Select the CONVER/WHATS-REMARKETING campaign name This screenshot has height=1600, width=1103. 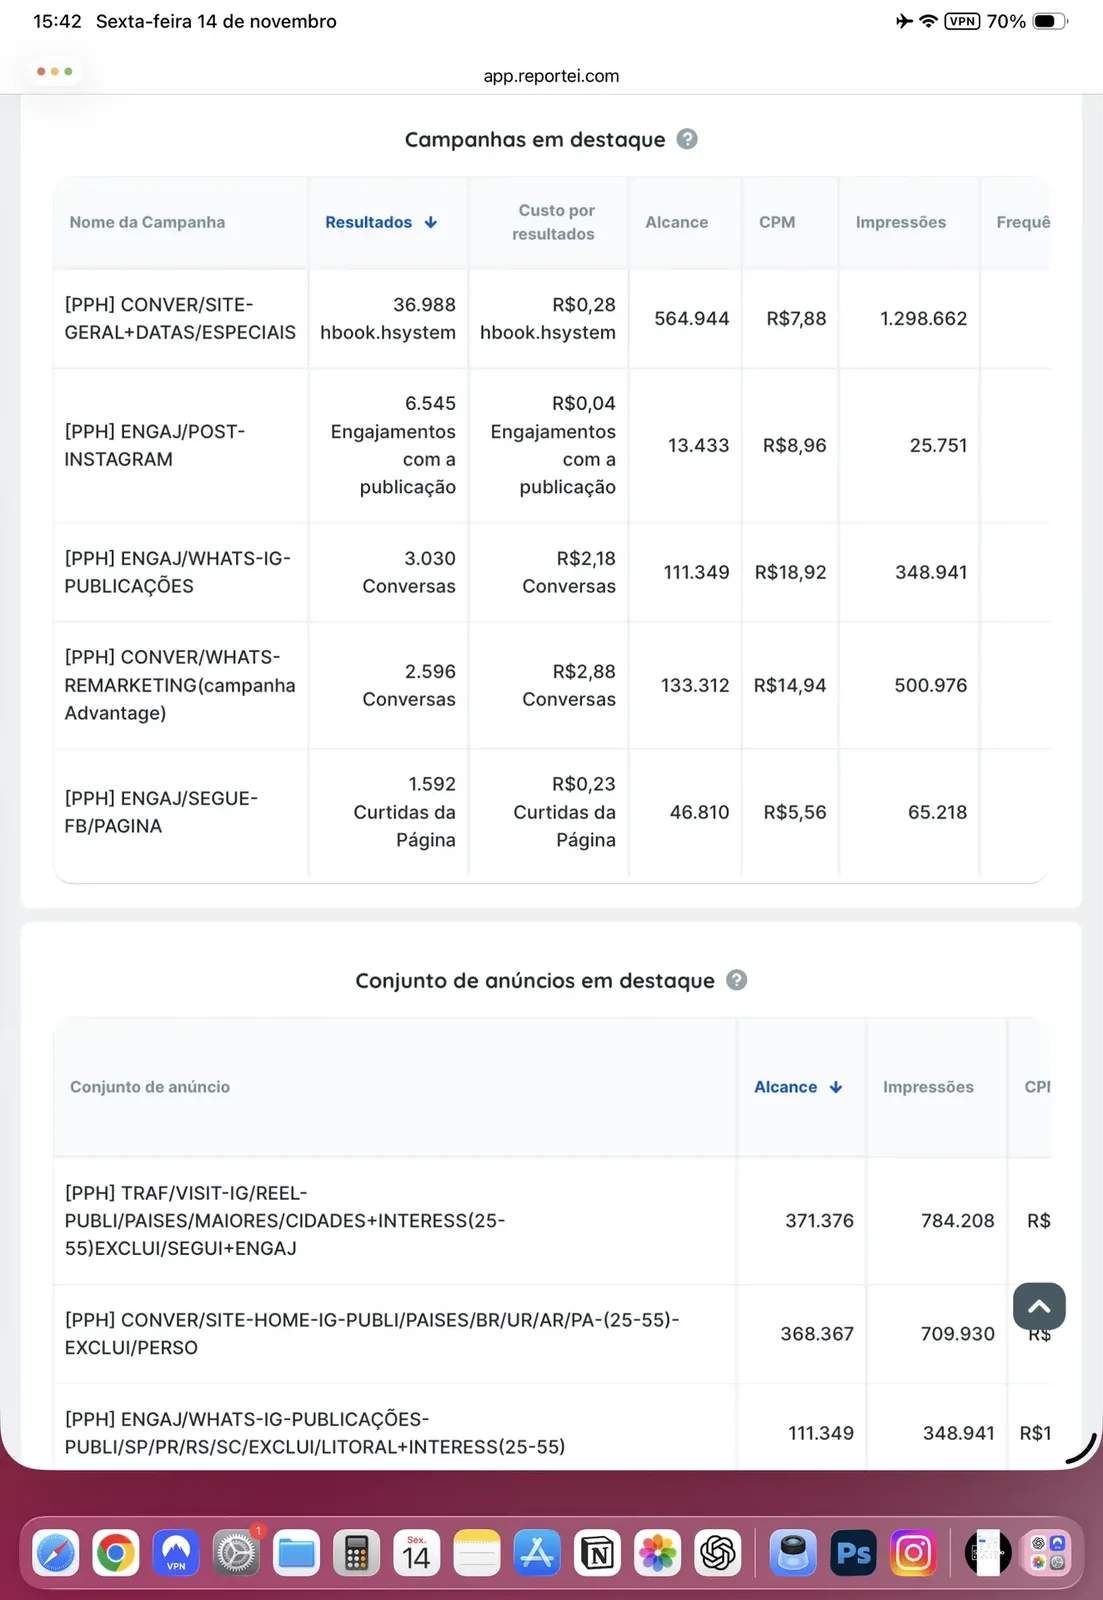point(180,685)
